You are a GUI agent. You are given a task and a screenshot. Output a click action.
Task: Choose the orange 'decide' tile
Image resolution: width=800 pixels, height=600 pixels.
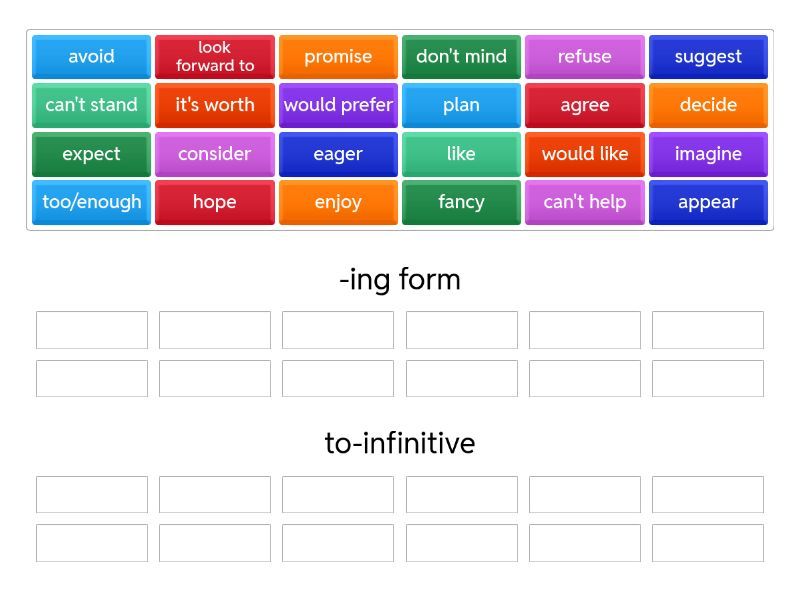tap(708, 105)
